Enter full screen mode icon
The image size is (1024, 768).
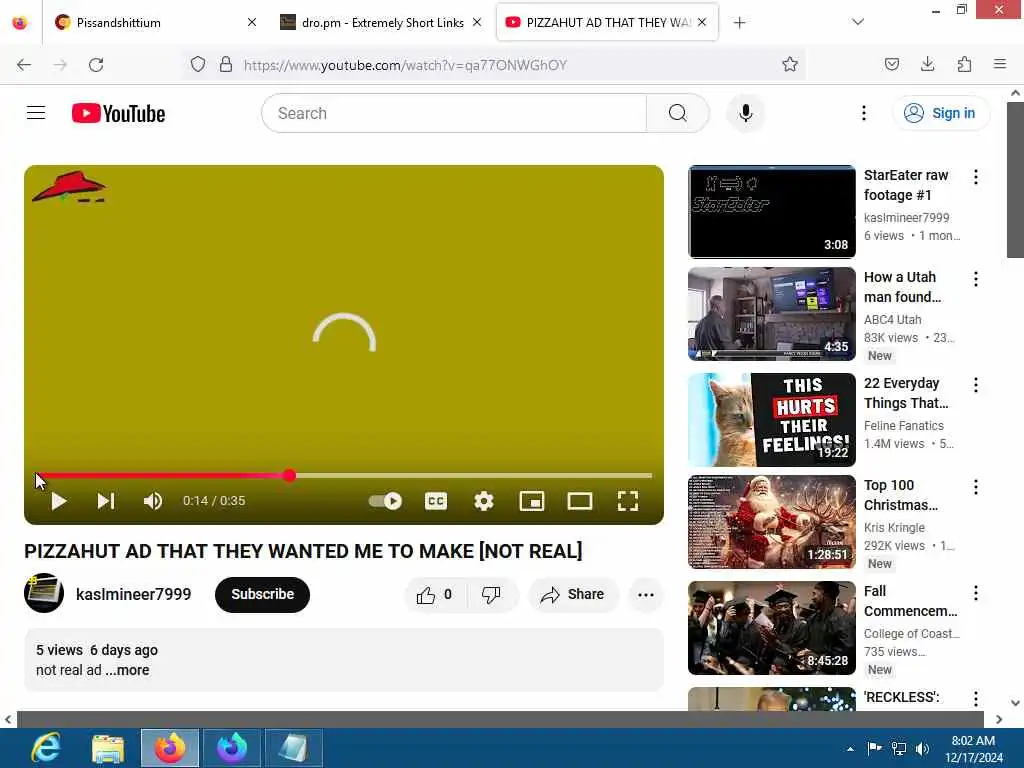[x=628, y=501]
